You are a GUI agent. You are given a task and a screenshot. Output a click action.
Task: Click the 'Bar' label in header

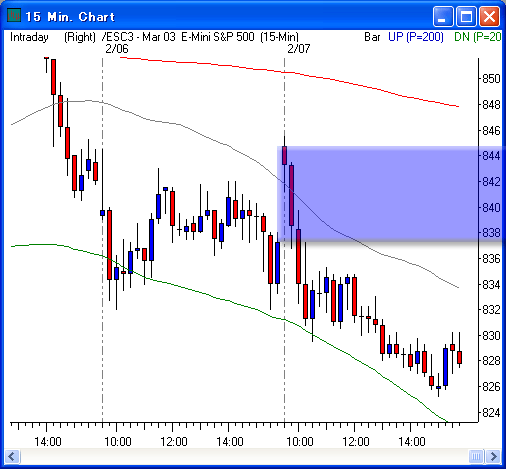pyautogui.click(x=372, y=37)
